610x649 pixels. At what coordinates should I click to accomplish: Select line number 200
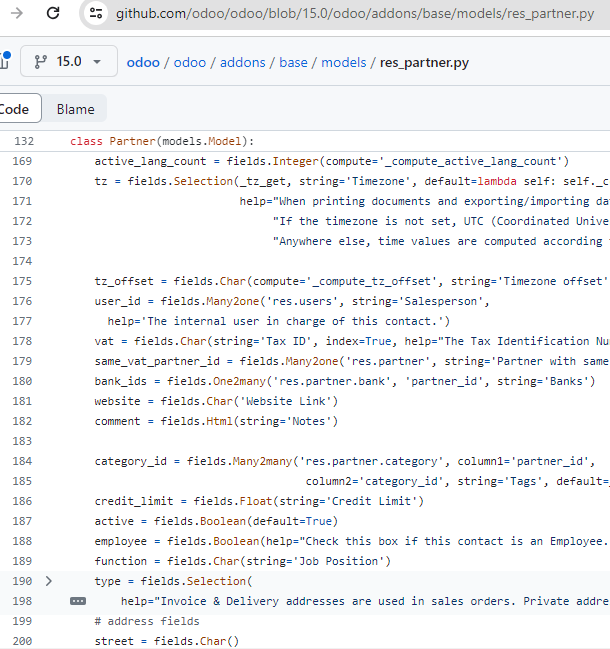click(x=22, y=641)
